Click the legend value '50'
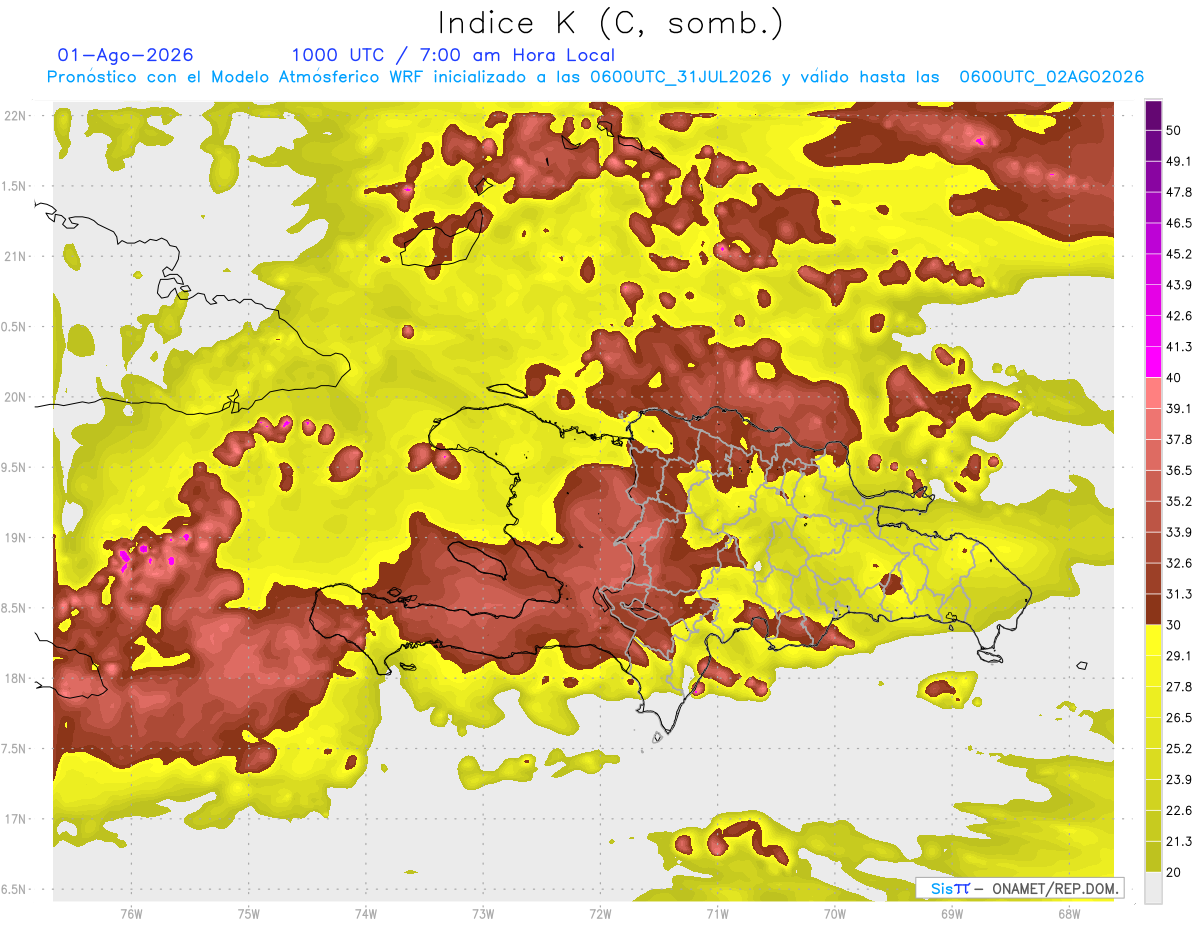Image resolution: width=1200 pixels, height=927 pixels. [1174, 130]
